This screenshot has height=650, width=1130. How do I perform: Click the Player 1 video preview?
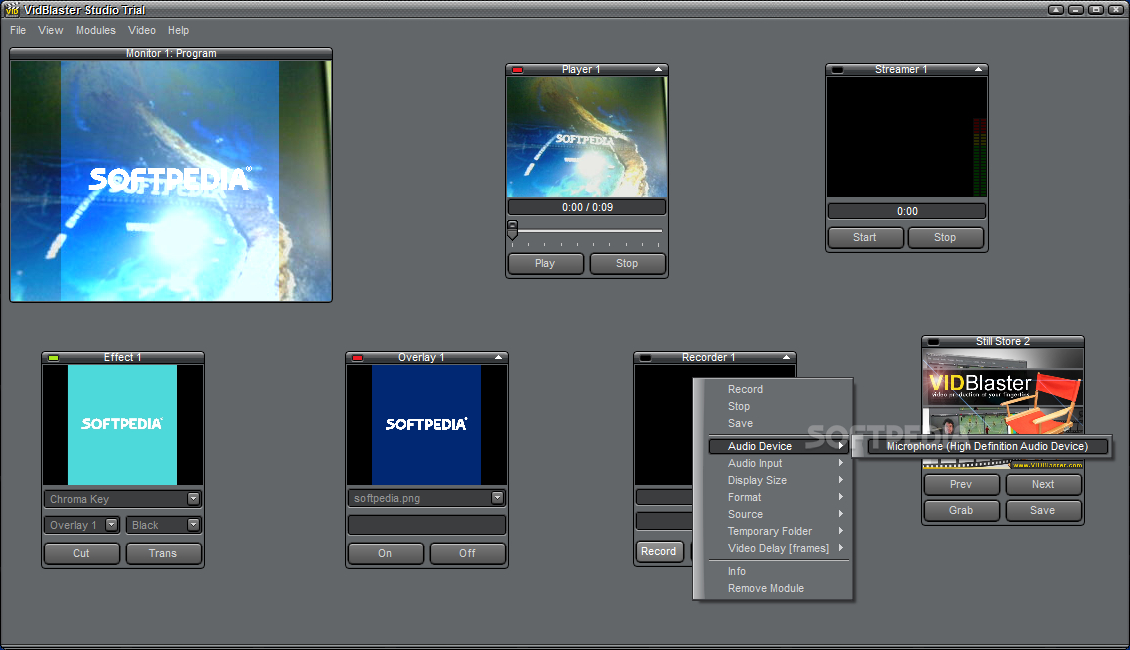click(x=587, y=137)
